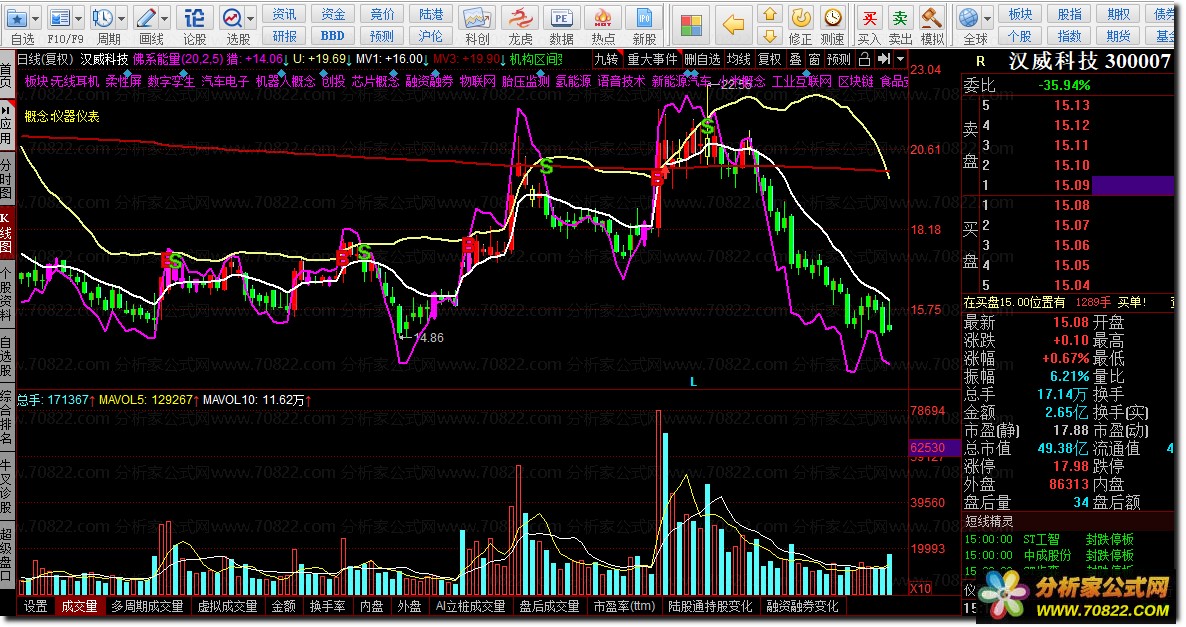Toggle the 预测 forecast option on chart toolbar

tap(839, 59)
